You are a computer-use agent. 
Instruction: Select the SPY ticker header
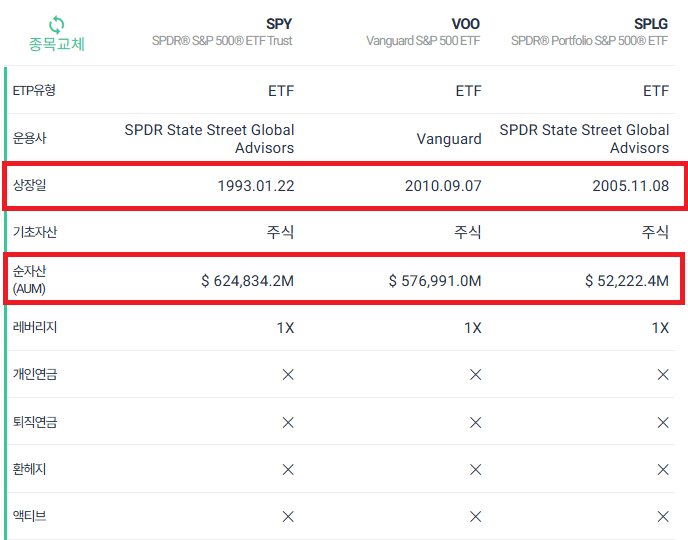[279, 24]
